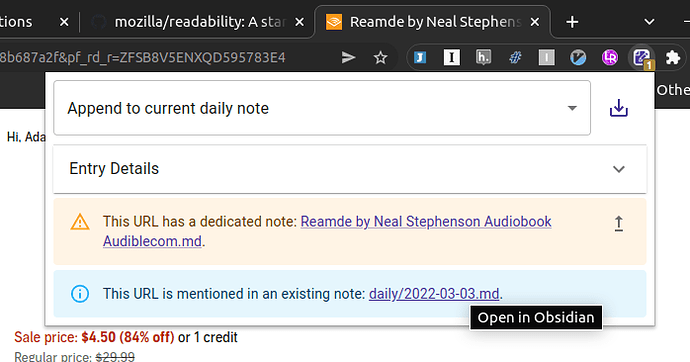Image resolution: width=690 pixels, height=362 pixels.
Task: Click the blue hash '#' extension icon
Action: click(x=515, y=58)
